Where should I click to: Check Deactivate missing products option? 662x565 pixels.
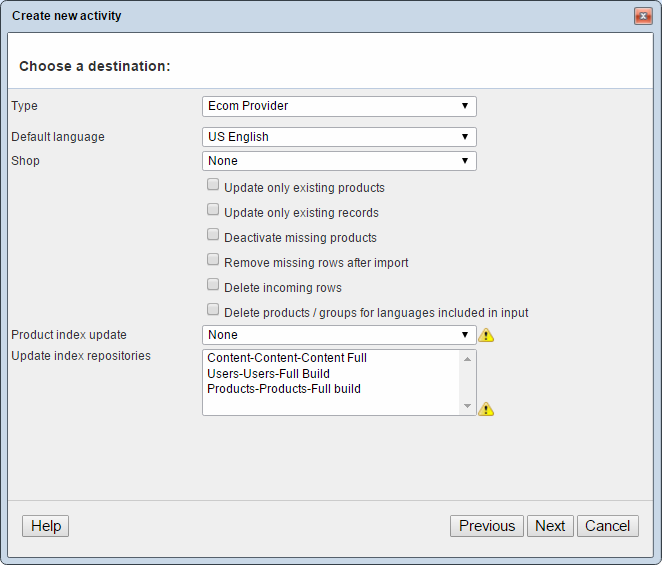[213, 235]
